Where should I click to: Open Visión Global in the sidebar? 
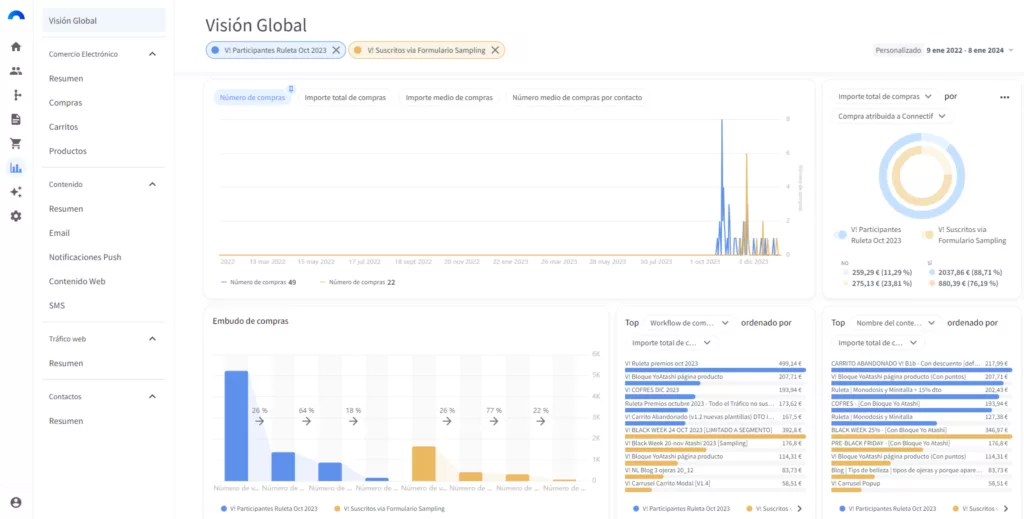pyautogui.click(x=104, y=20)
